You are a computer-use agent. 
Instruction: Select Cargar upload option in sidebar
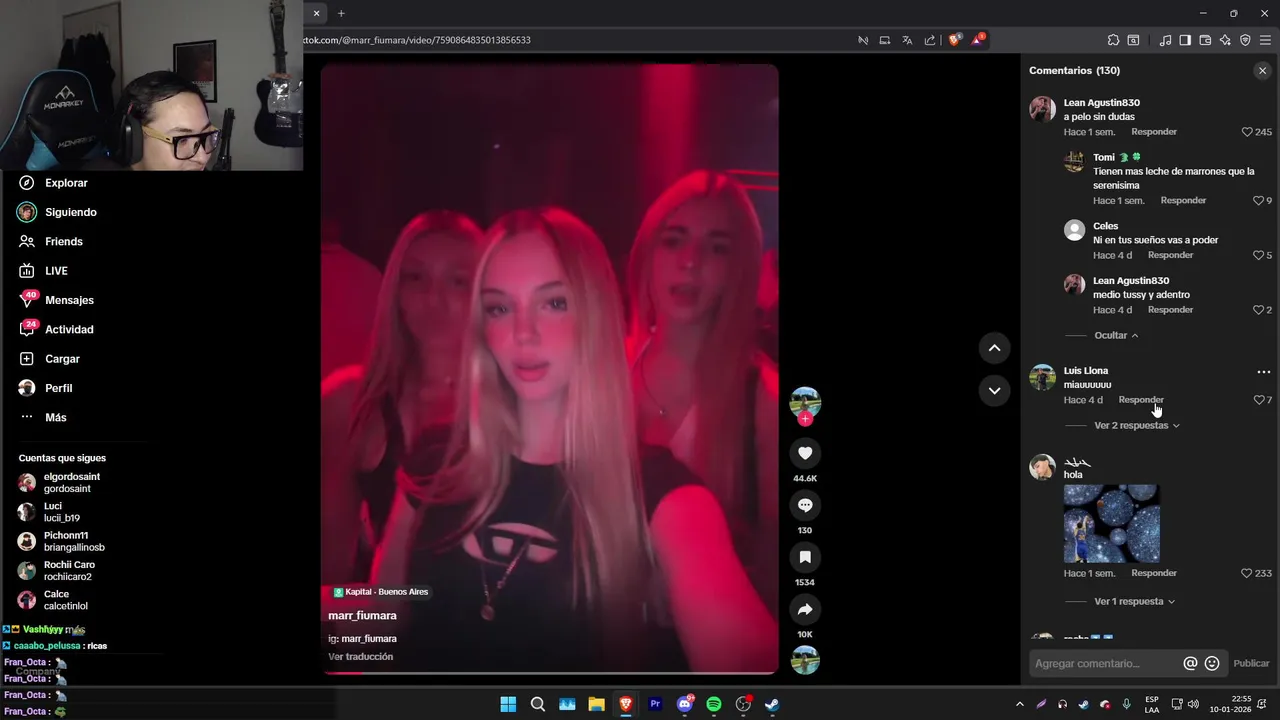tap(62, 359)
